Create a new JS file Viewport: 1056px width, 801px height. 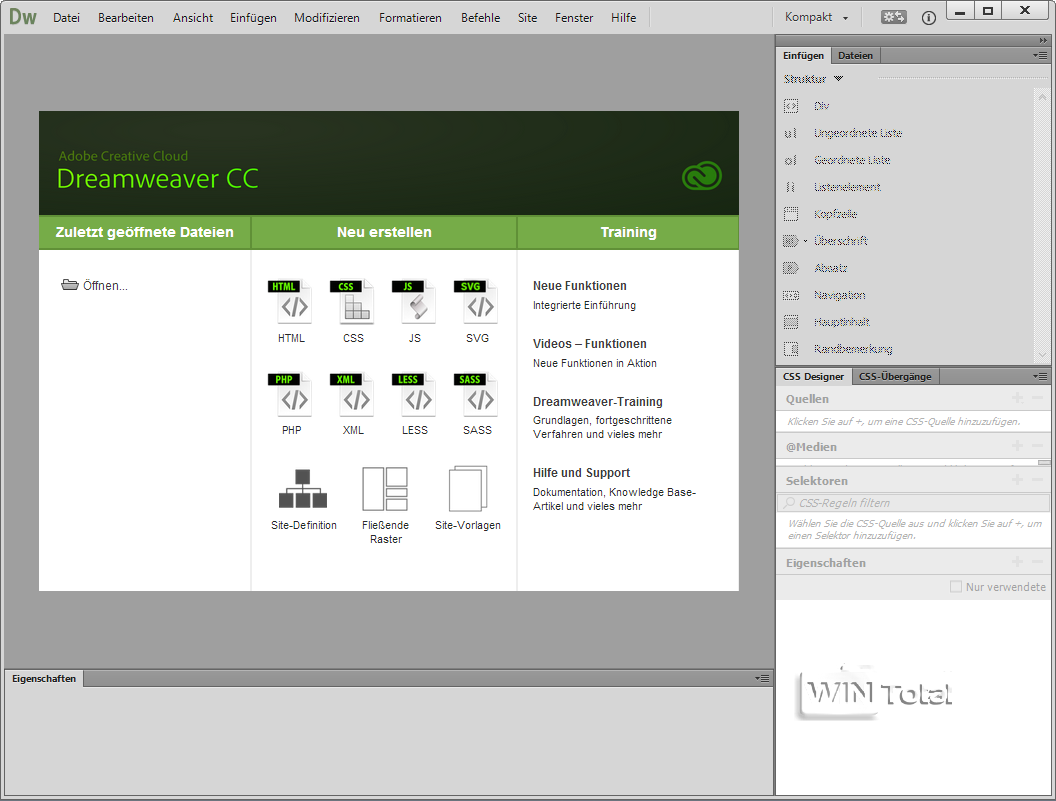click(x=415, y=303)
